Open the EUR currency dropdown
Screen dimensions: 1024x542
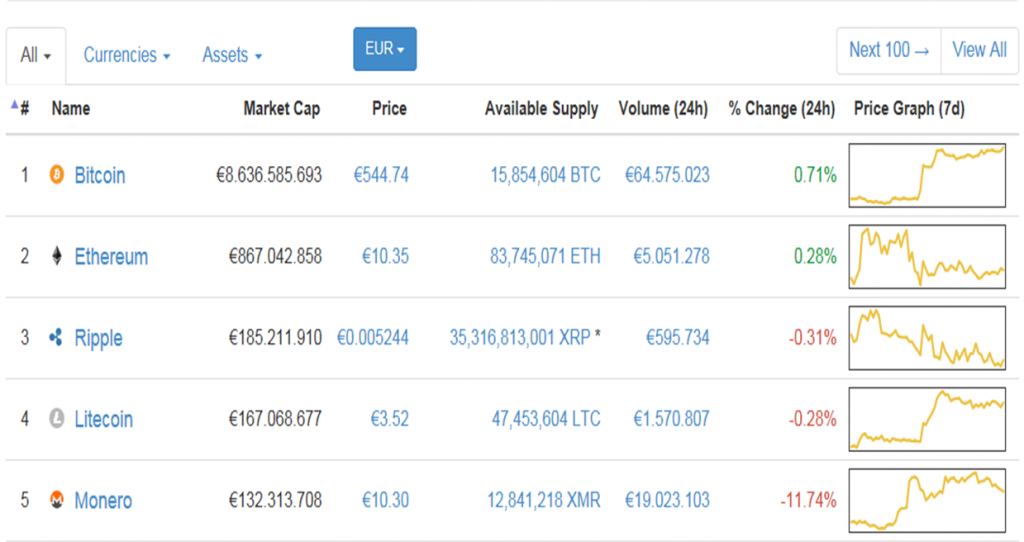tap(385, 49)
